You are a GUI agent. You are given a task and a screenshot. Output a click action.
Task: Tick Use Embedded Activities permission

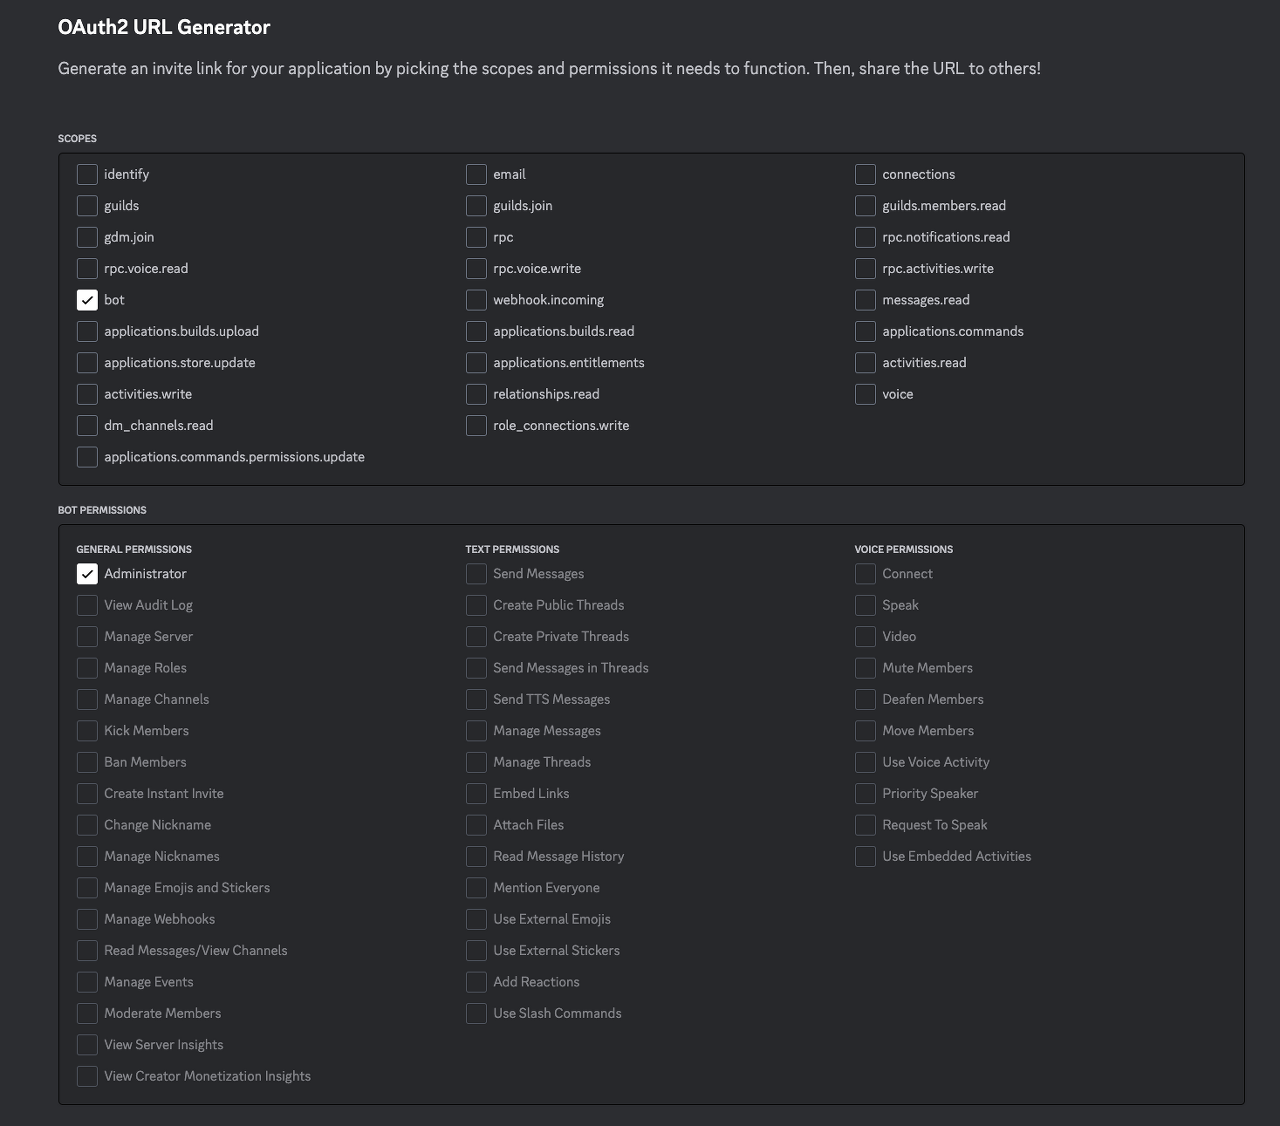pos(865,857)
